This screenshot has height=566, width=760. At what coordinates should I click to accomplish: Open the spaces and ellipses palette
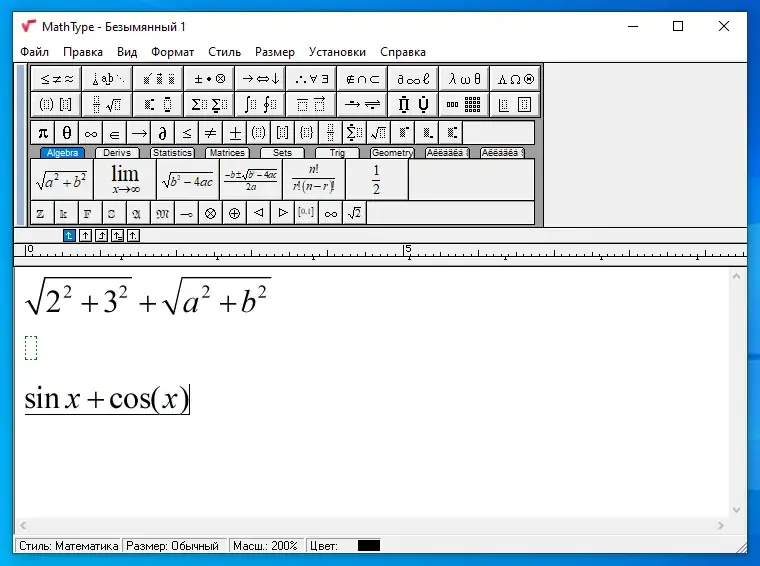click(x=107, y=79)
